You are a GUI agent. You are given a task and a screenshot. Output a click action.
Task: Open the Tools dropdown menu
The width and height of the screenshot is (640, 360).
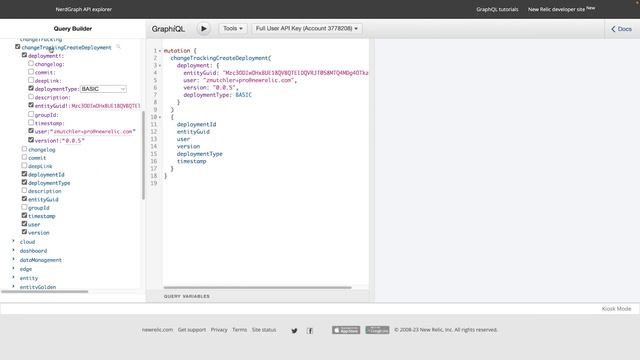pyautogui.click(x=233, y=29)
